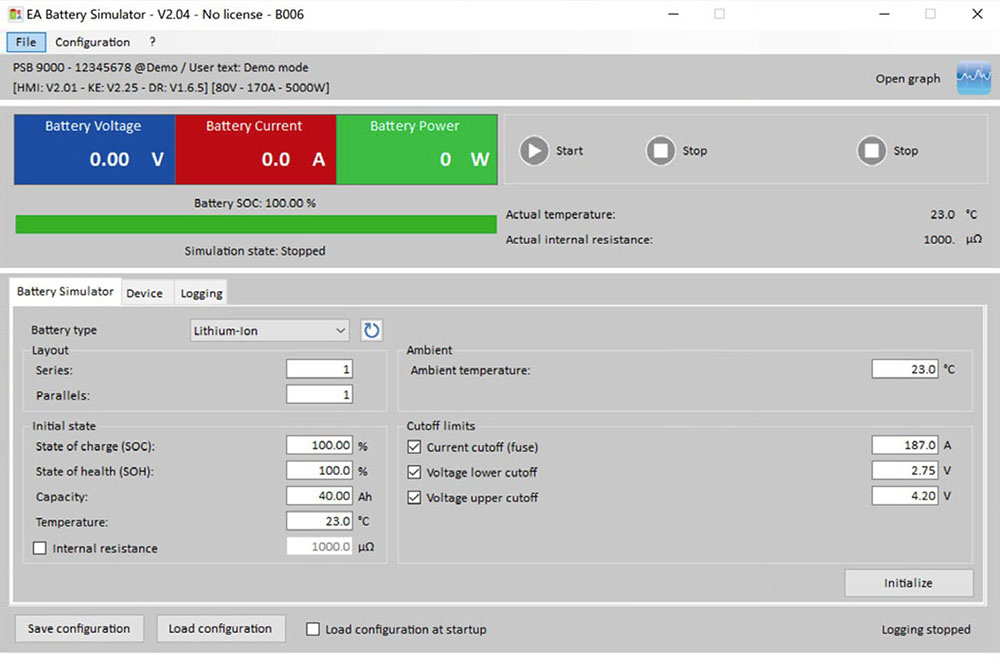Click the refresh icon beside Battery type
This screenshot has height=657, width=1000.
371,330
